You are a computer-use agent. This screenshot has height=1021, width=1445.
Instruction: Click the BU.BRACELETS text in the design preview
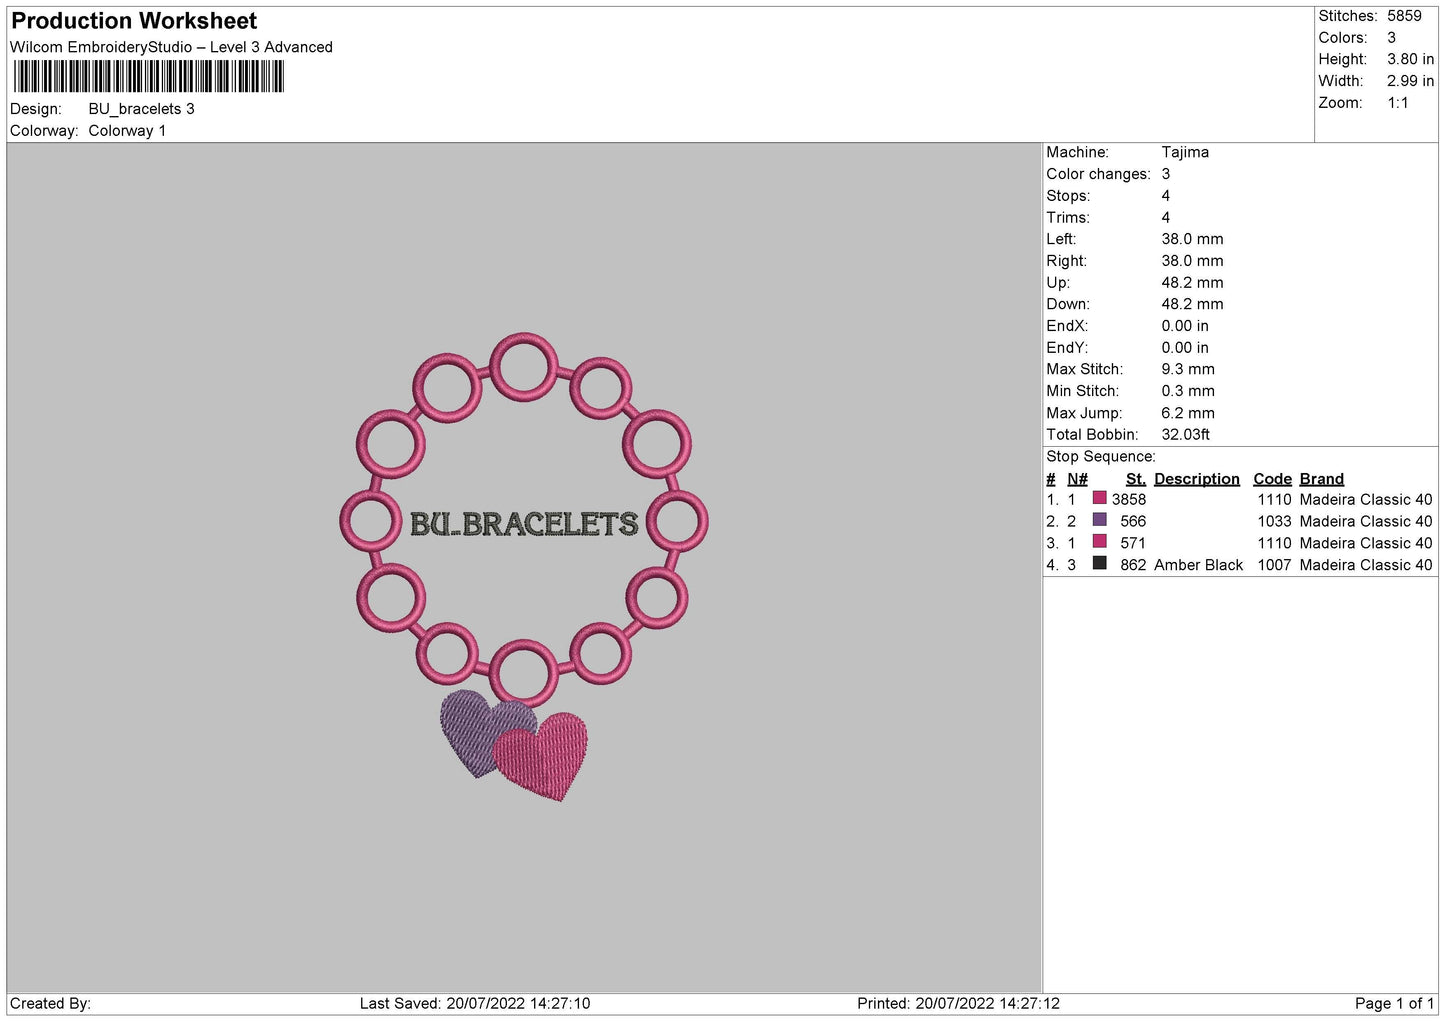click(524, 523)
